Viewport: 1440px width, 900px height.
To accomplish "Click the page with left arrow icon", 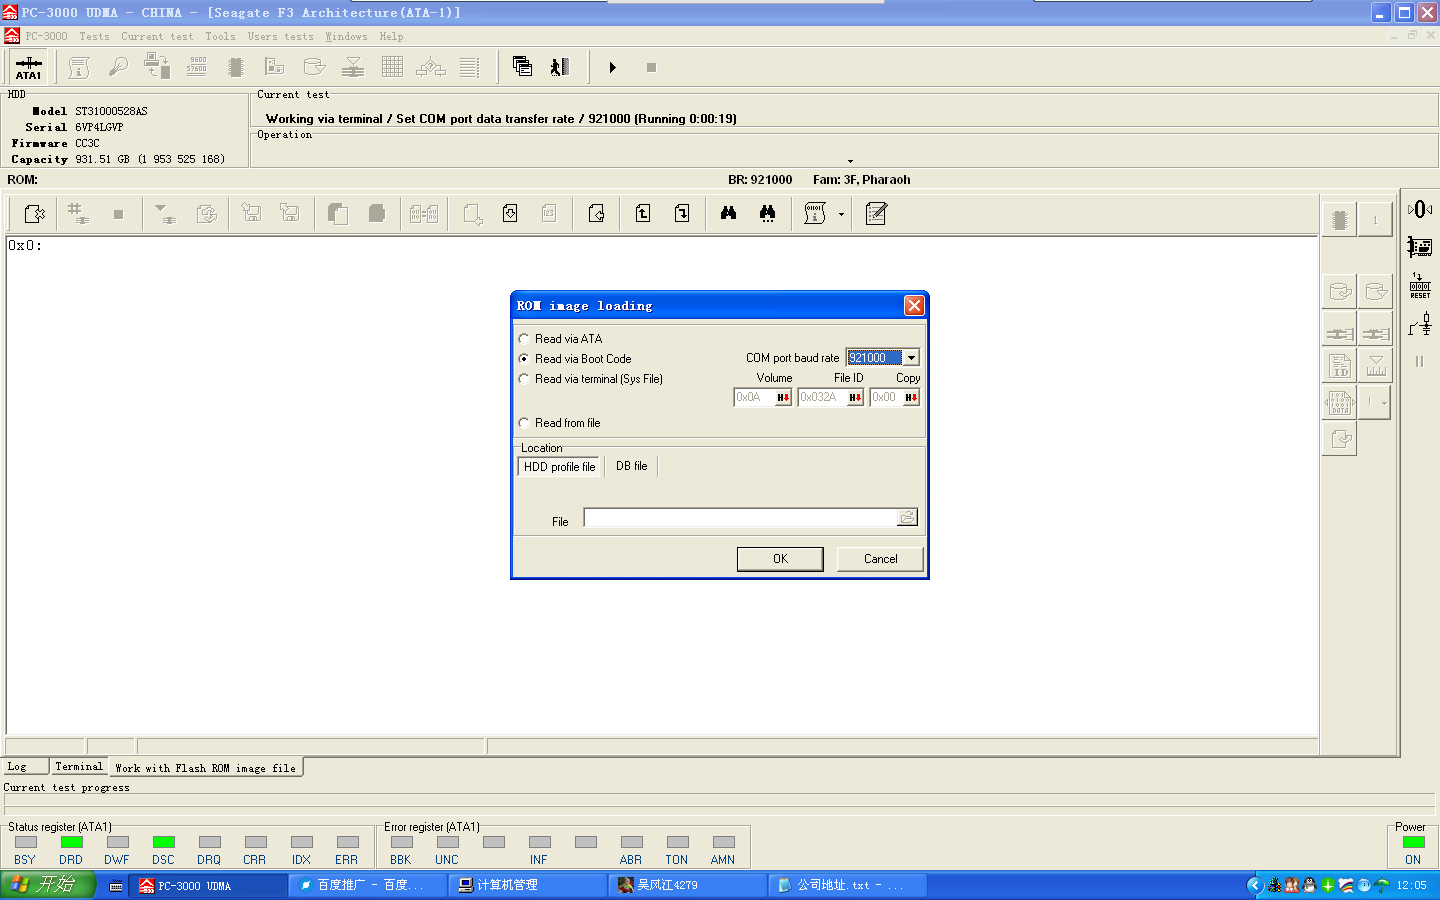I will click(596, 214).
